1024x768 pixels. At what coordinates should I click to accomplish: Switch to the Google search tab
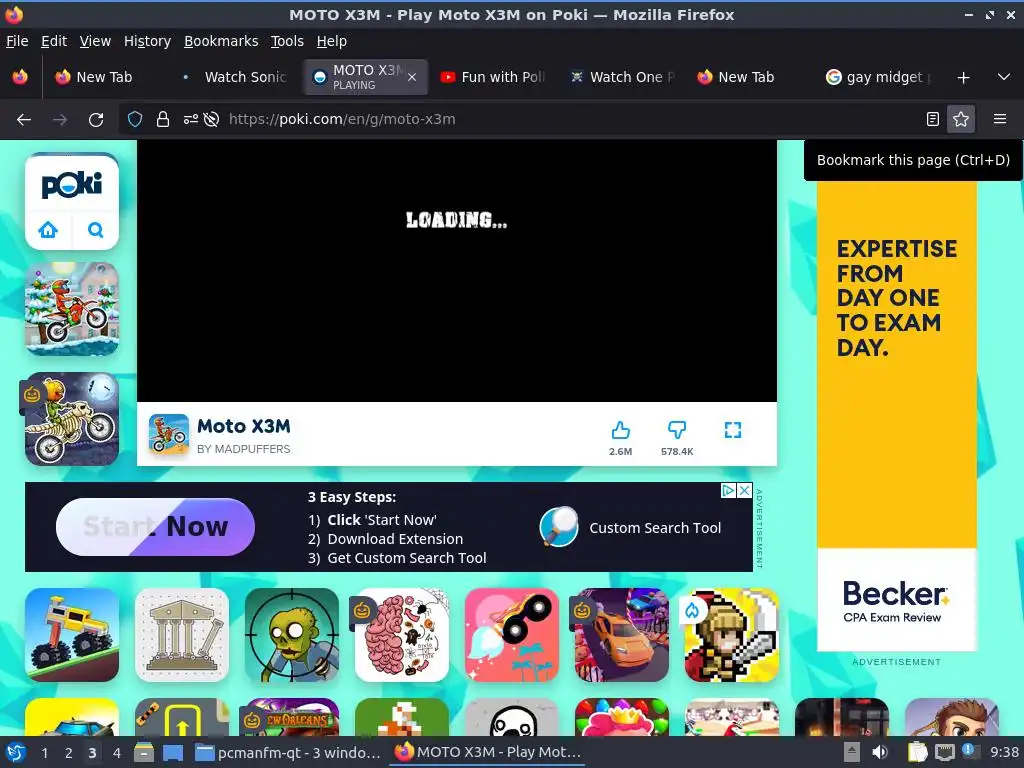[879, 77]
